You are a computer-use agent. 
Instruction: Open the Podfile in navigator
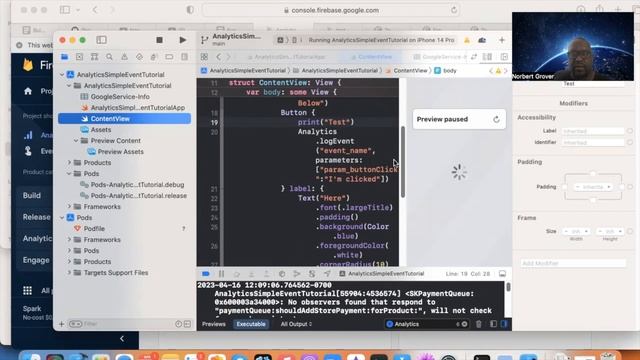coord(94,229)
